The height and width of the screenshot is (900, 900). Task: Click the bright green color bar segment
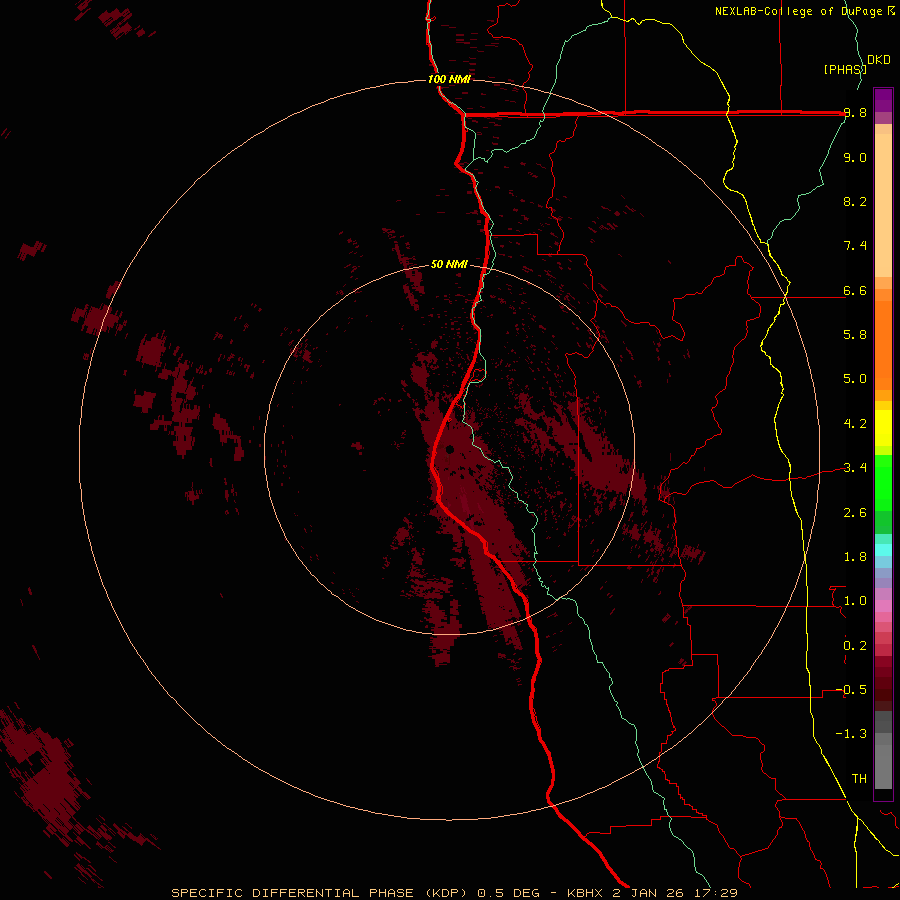[x=883, y=483]
